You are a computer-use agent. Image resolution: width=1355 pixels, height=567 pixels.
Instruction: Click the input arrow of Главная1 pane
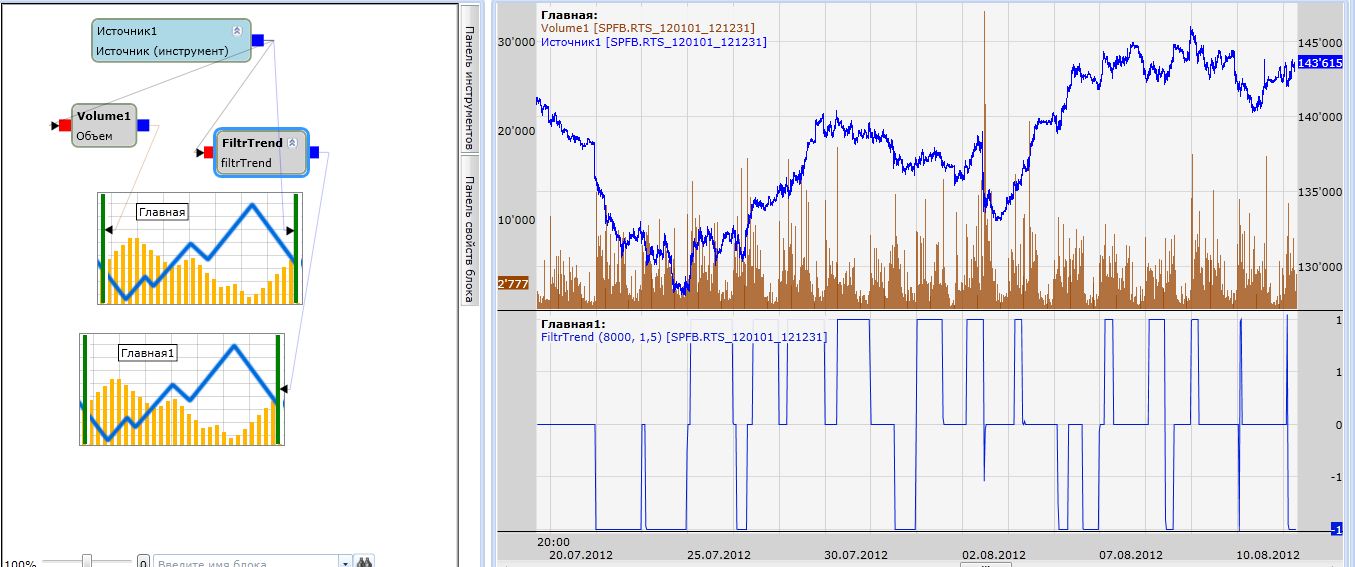284,389
